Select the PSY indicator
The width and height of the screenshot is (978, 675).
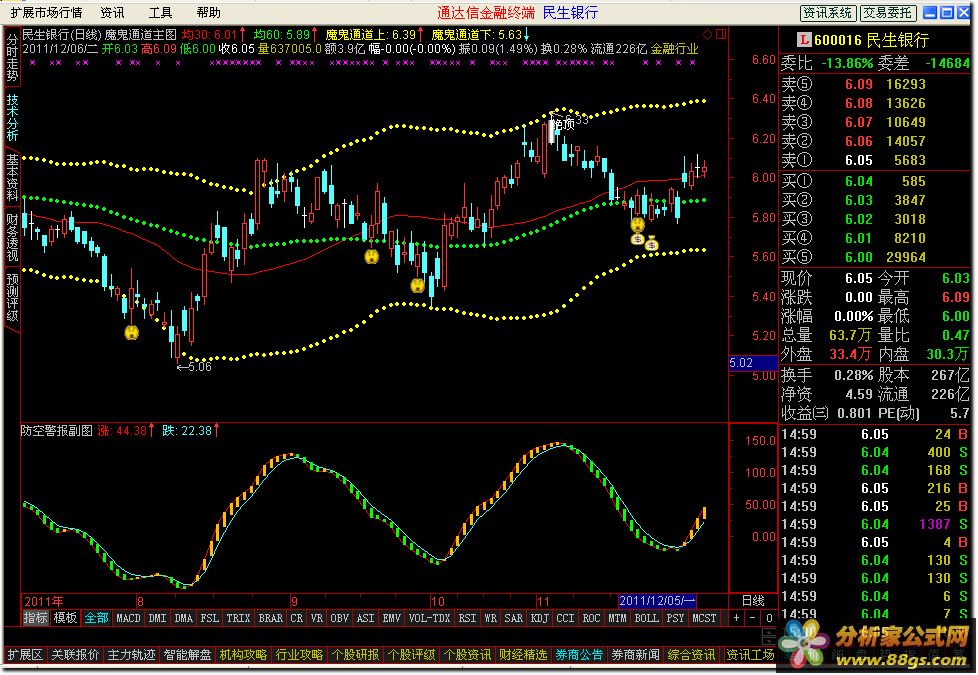click(675, 618)
